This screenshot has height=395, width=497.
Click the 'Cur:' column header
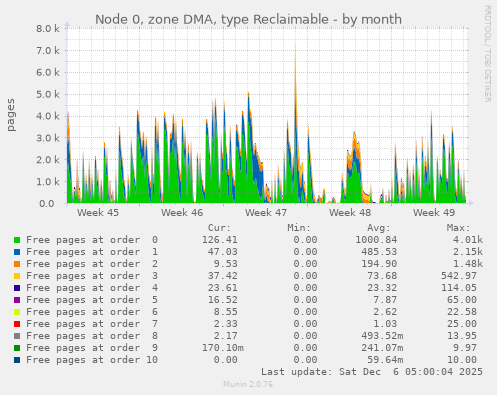219,228
